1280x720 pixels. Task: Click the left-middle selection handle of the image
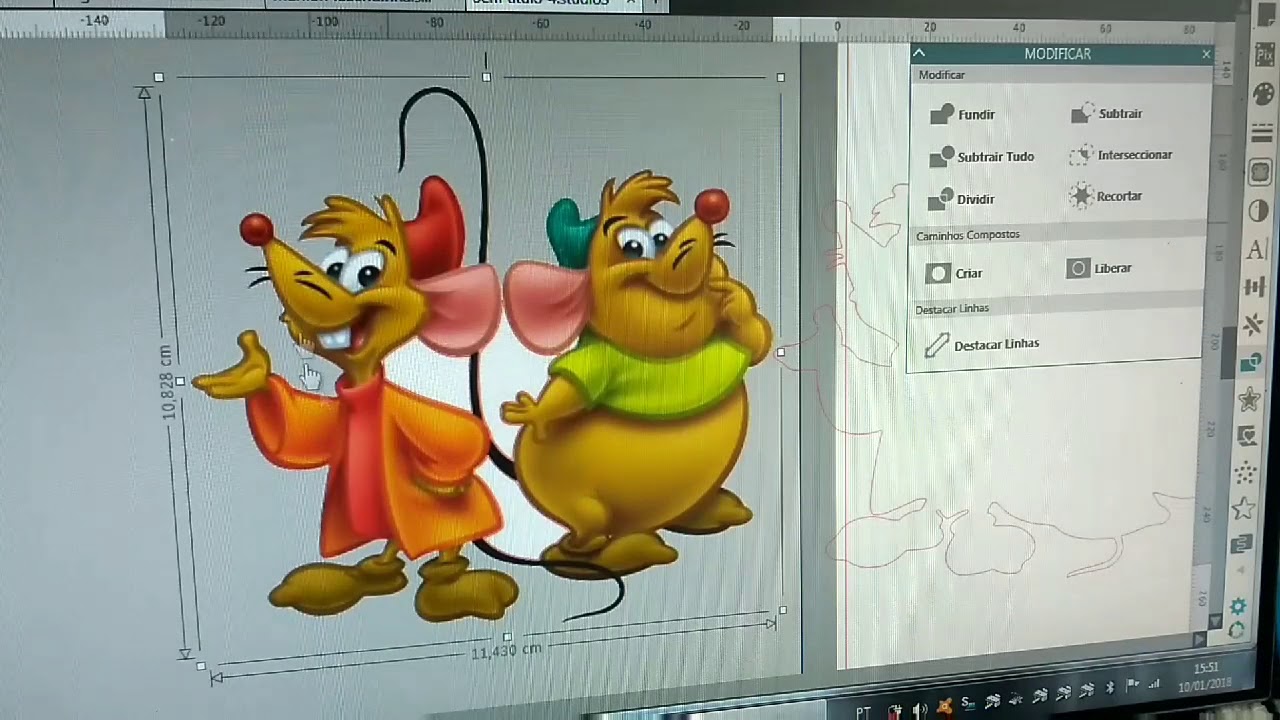coord(180,381)
